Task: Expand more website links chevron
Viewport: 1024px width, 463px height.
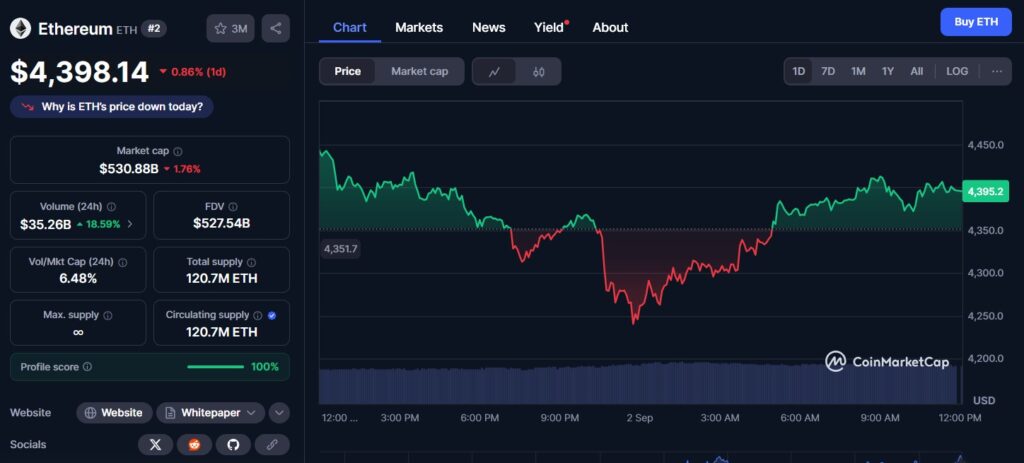Action: click(x=279, y=413)
